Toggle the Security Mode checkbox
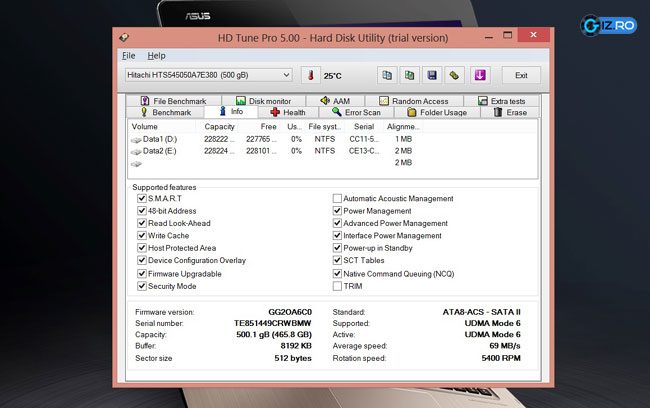 click(142, 286)
